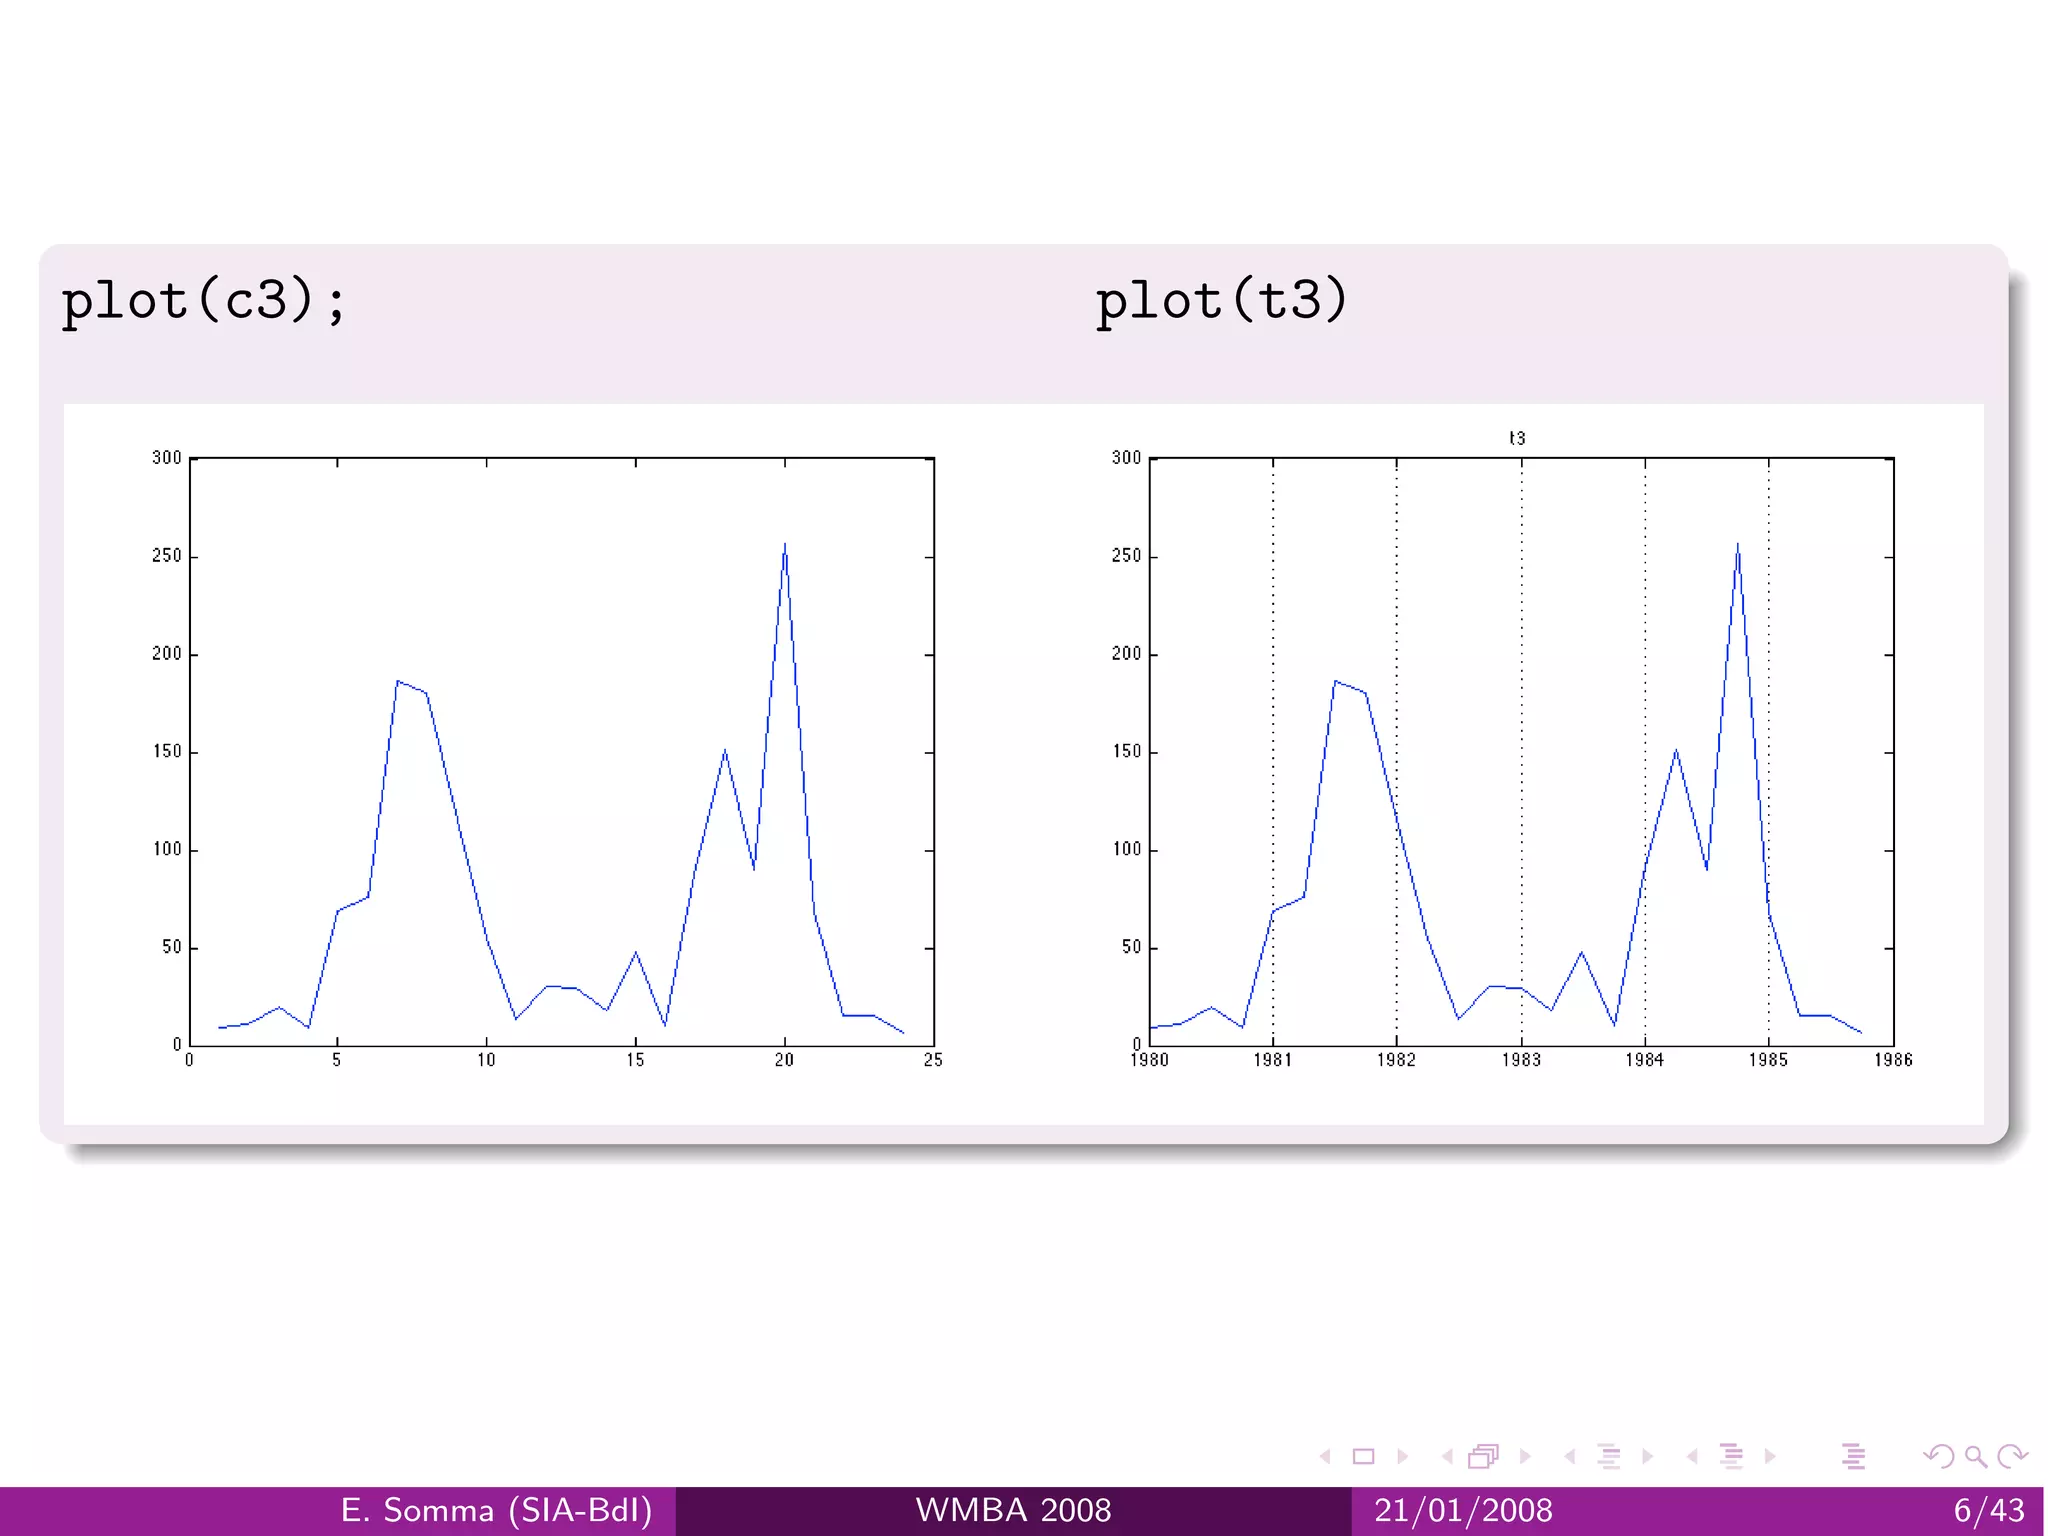Click the stacked frames navigation icon
Viewport: 2048px width, 1536px height.
(x=1483, y=1457)
